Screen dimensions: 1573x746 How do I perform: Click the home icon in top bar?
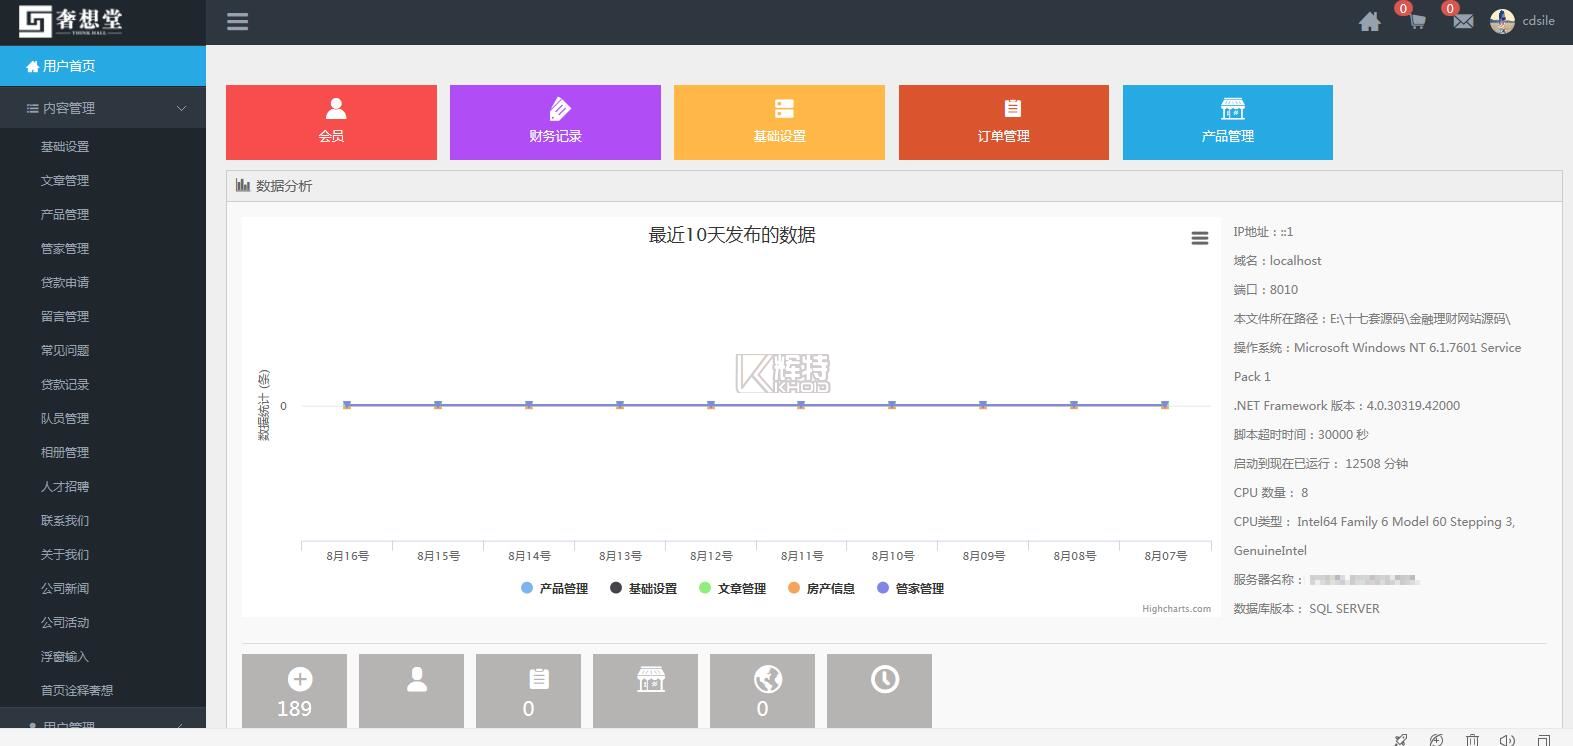(1369, 22)
